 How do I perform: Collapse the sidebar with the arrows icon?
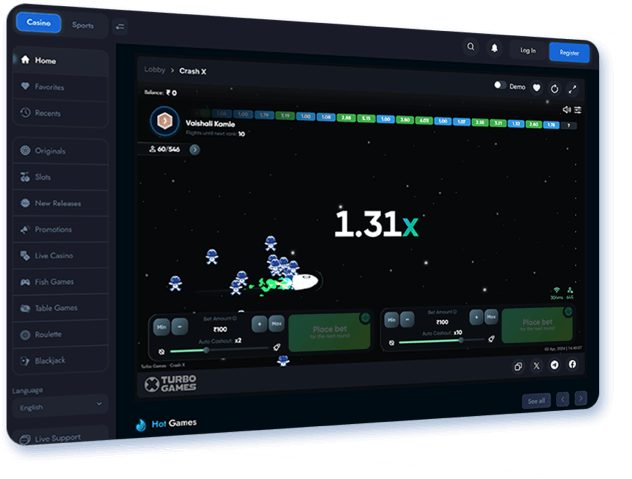(120, 27)
